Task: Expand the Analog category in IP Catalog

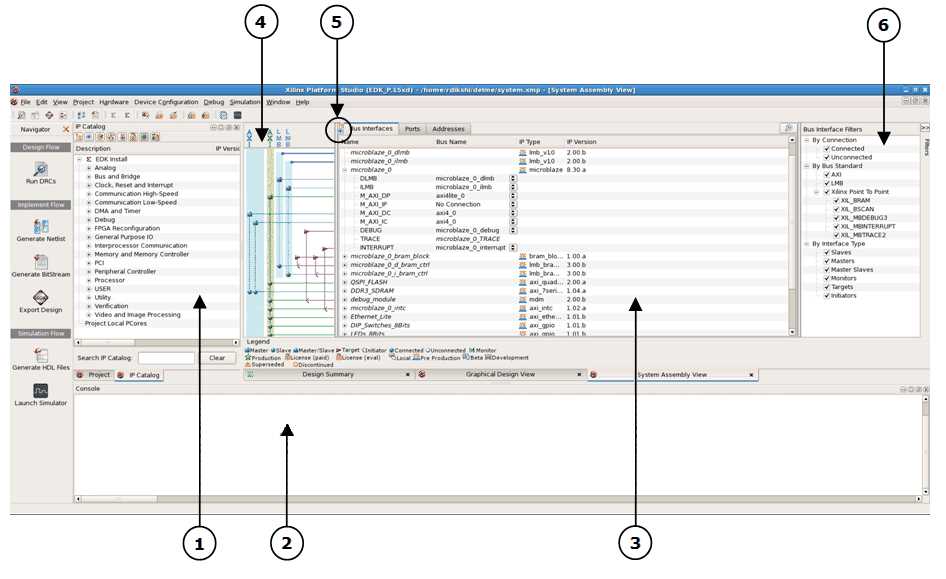Action: click(89, 168)
